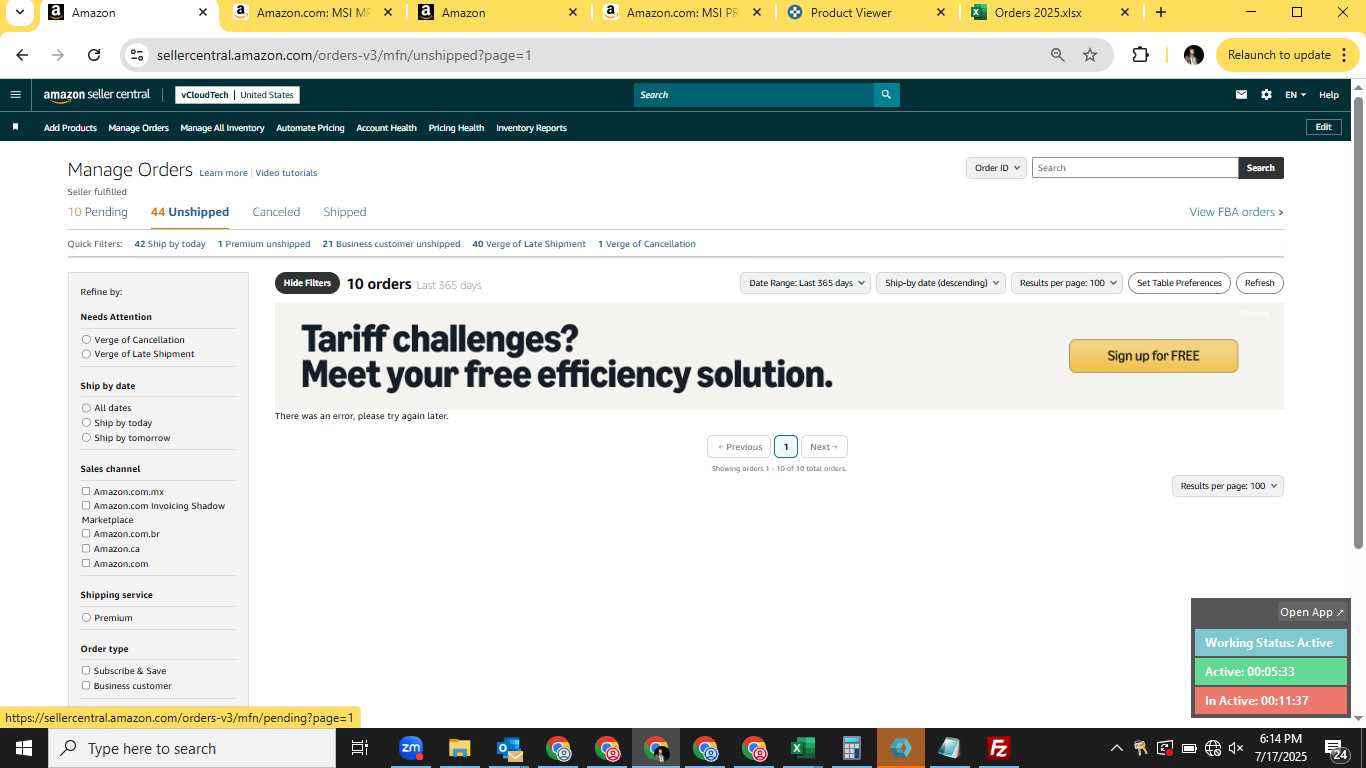The image size is (1366, 768).
Task: Open the bottom Results per page: 100 dropdown
Action: pyautogui.click(x=1228, y=486)
